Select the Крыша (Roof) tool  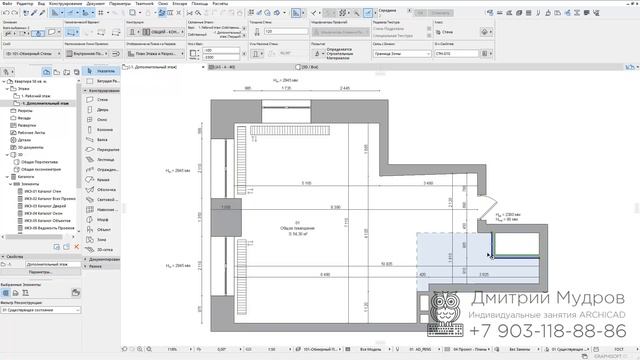point(101,180)
